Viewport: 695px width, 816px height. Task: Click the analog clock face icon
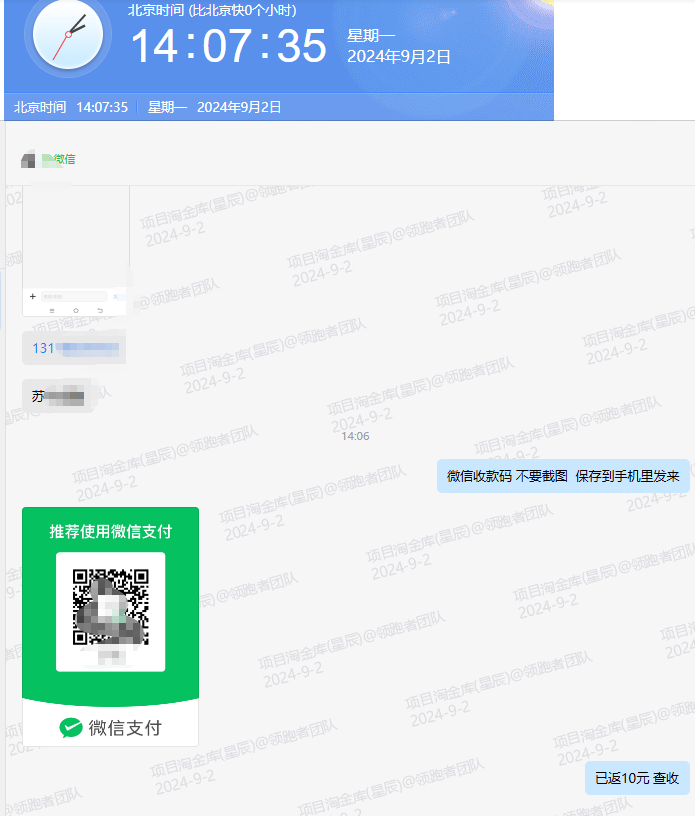[x=68, y=35]
